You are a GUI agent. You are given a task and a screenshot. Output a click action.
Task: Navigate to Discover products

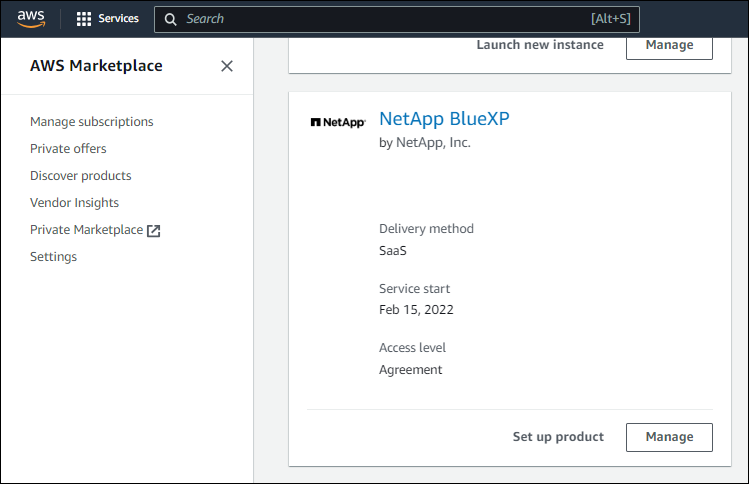click(80, 176)
